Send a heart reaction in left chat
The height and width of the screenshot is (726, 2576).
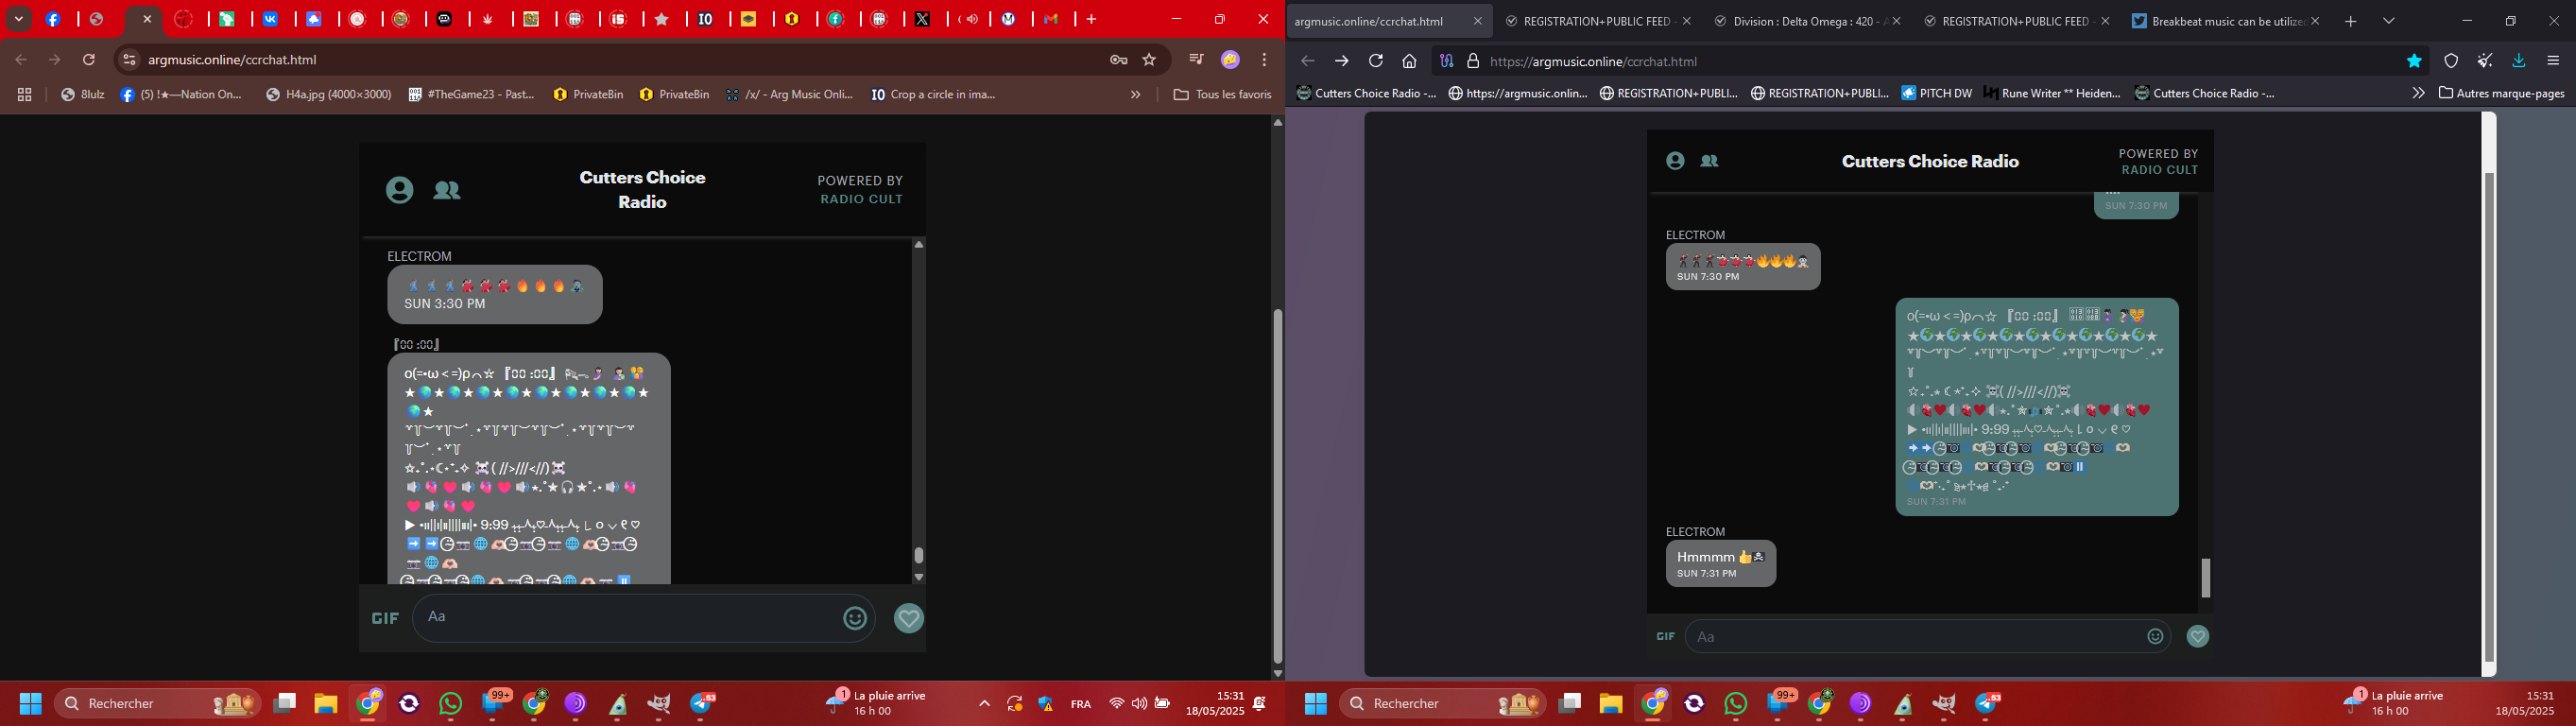(908, 619)
